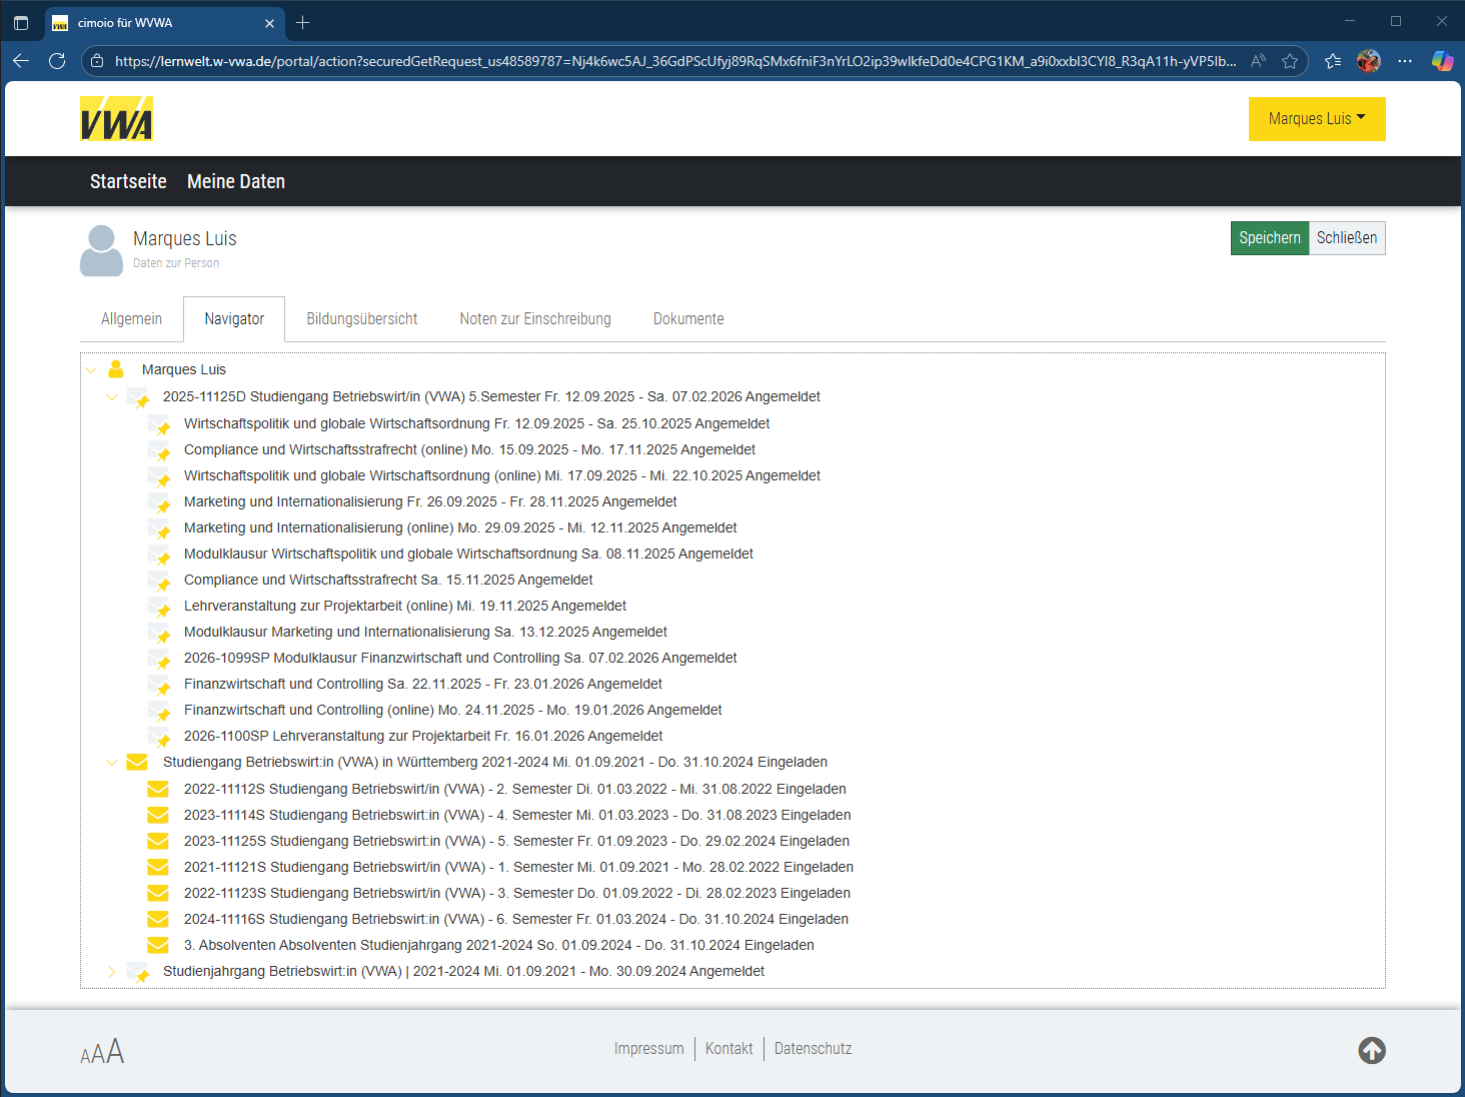Screen dimensions: 1465x1097
Task: Collapse the Studiengang in Württemberg 2021-2024 node
Action: pos(112,762)
